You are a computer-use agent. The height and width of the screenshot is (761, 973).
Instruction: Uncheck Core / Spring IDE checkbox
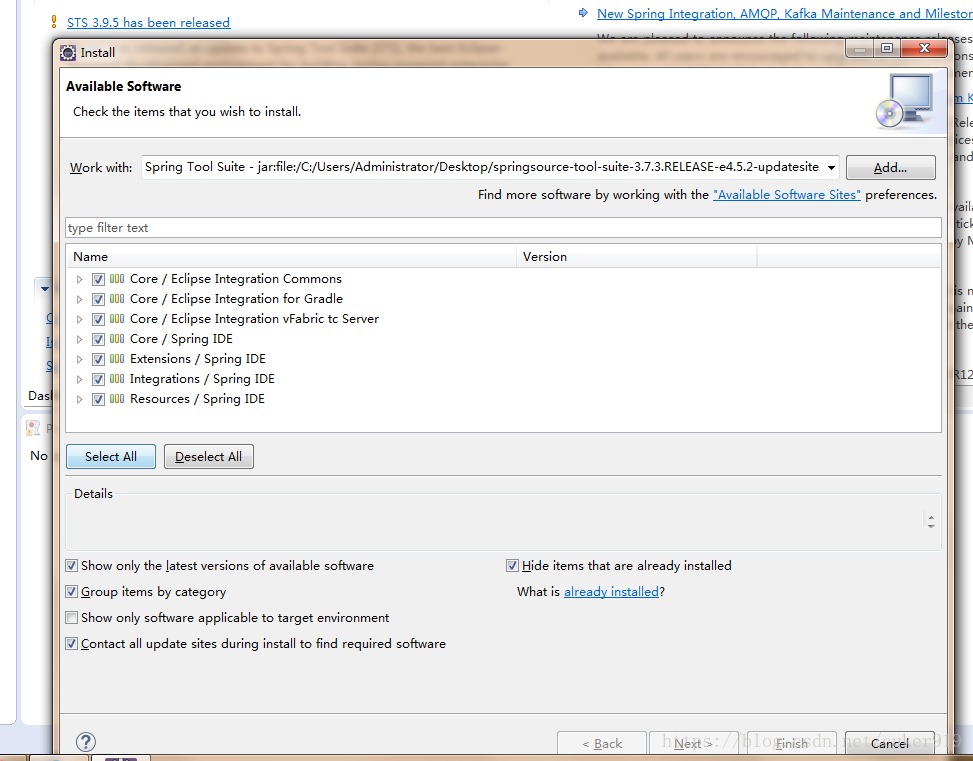[98, 340]
